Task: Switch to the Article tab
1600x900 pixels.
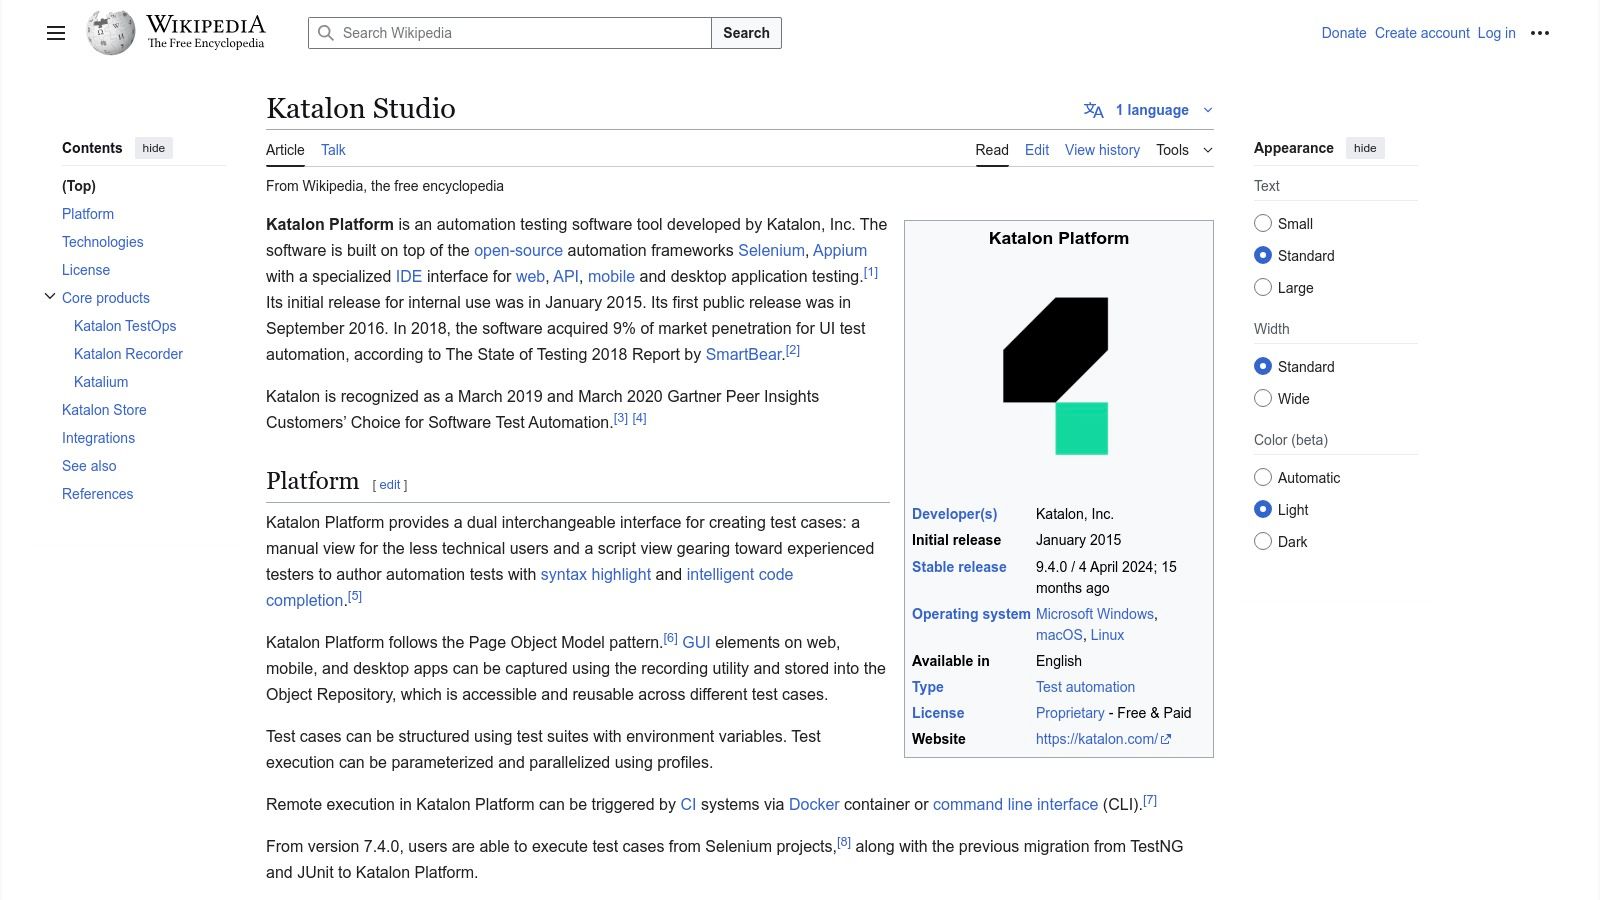Action: (285, 150)
